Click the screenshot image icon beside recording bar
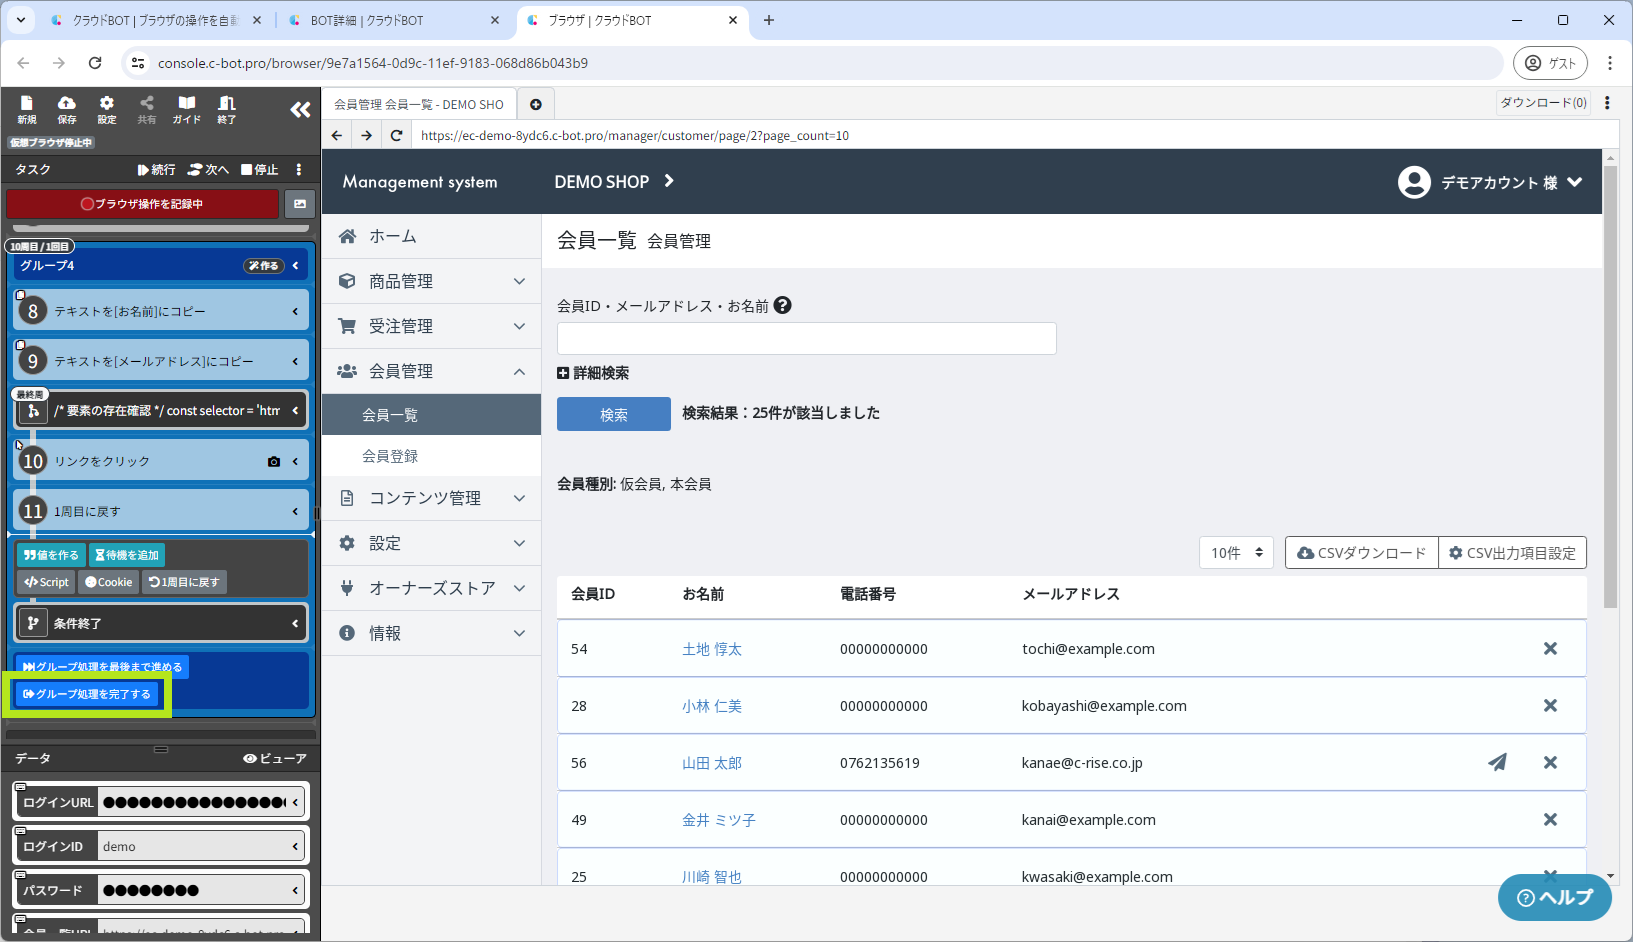Screen dimensions: 1633x942 coord(299,204)
